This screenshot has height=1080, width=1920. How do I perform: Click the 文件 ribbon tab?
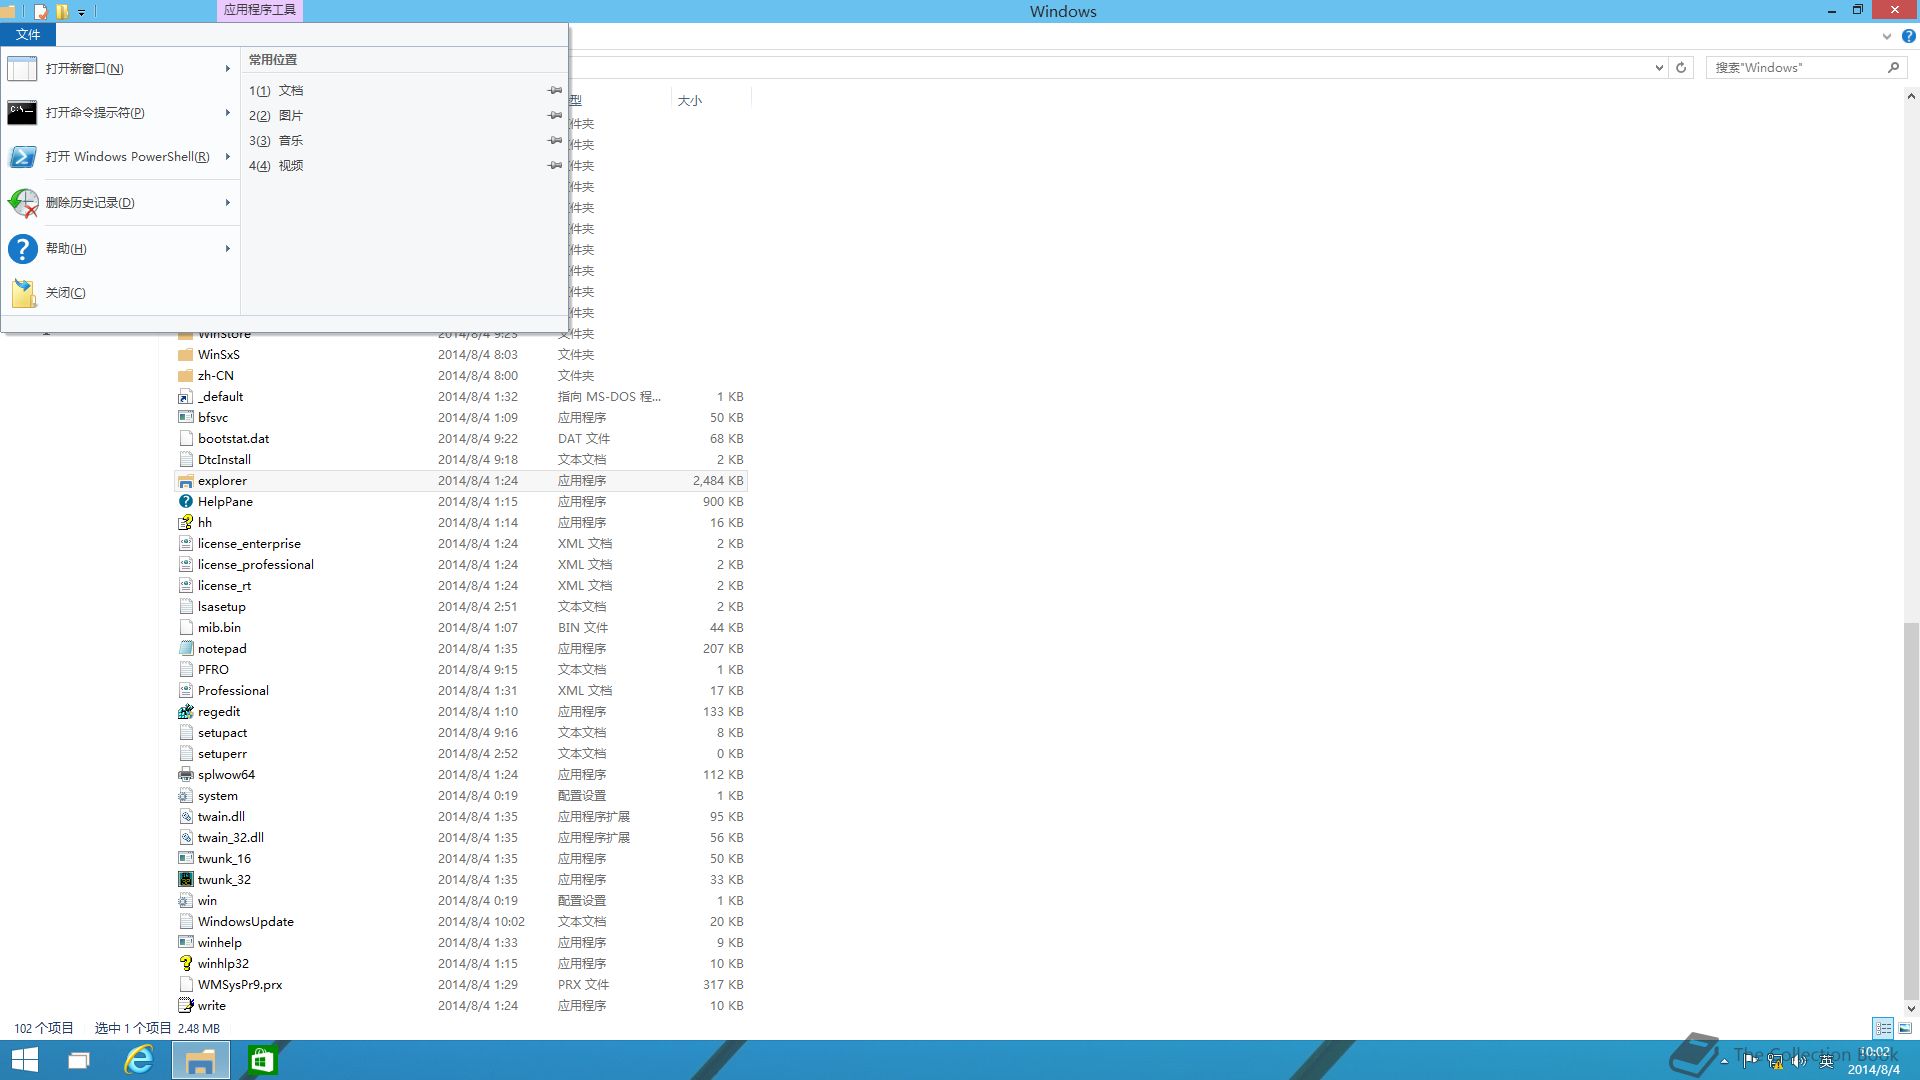(28, 35)
